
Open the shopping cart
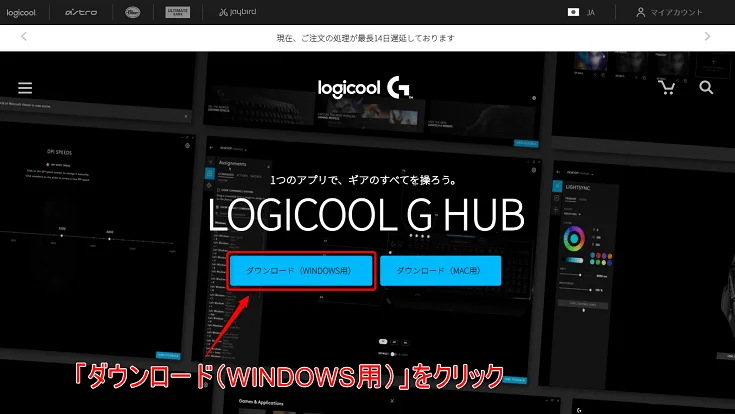click(x=666, y=87)
